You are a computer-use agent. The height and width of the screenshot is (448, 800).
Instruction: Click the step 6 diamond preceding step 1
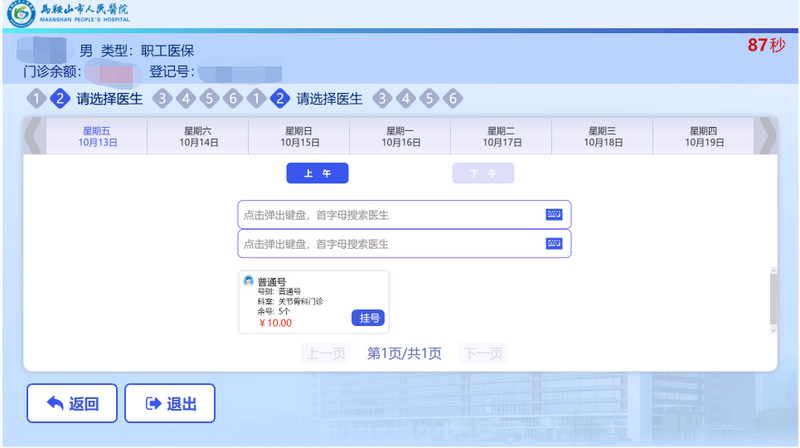[x=233, y=98]
